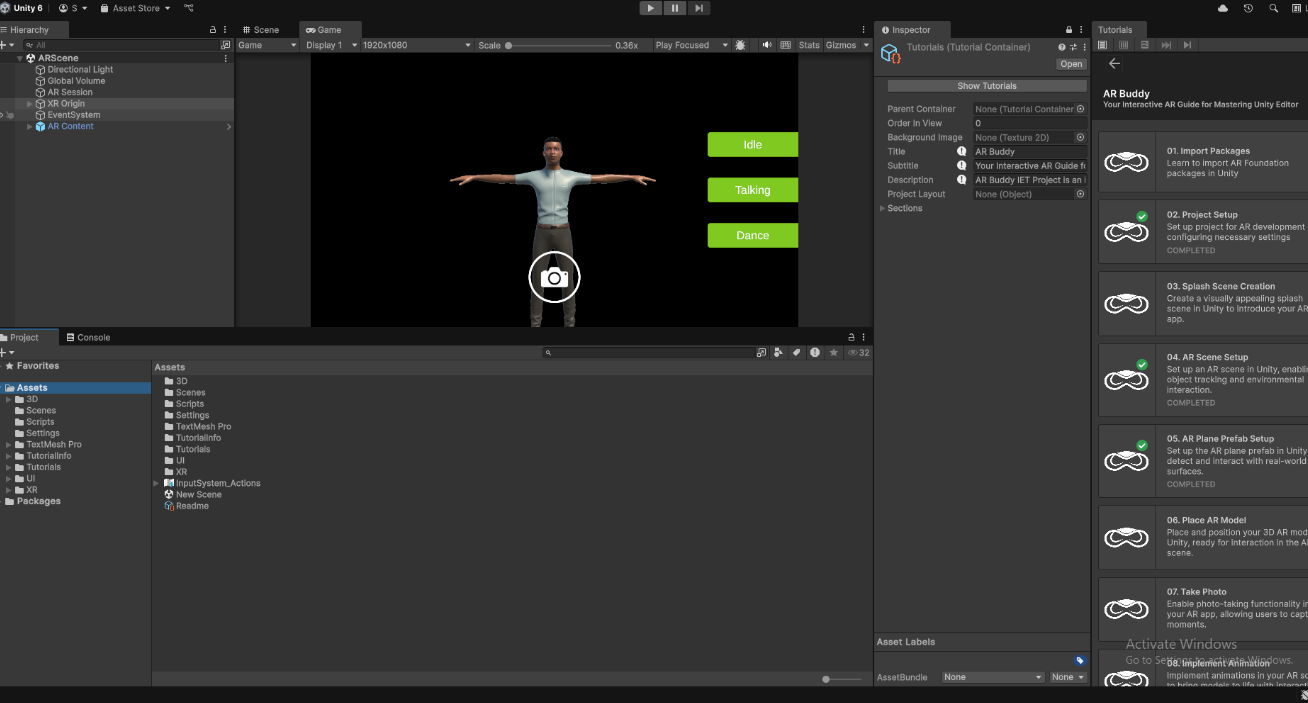Viewport: 1308px width, 703px height.
Task: Toggle Stats overlay in Game view
Action: pyautogui.click(x=809, y=45)
